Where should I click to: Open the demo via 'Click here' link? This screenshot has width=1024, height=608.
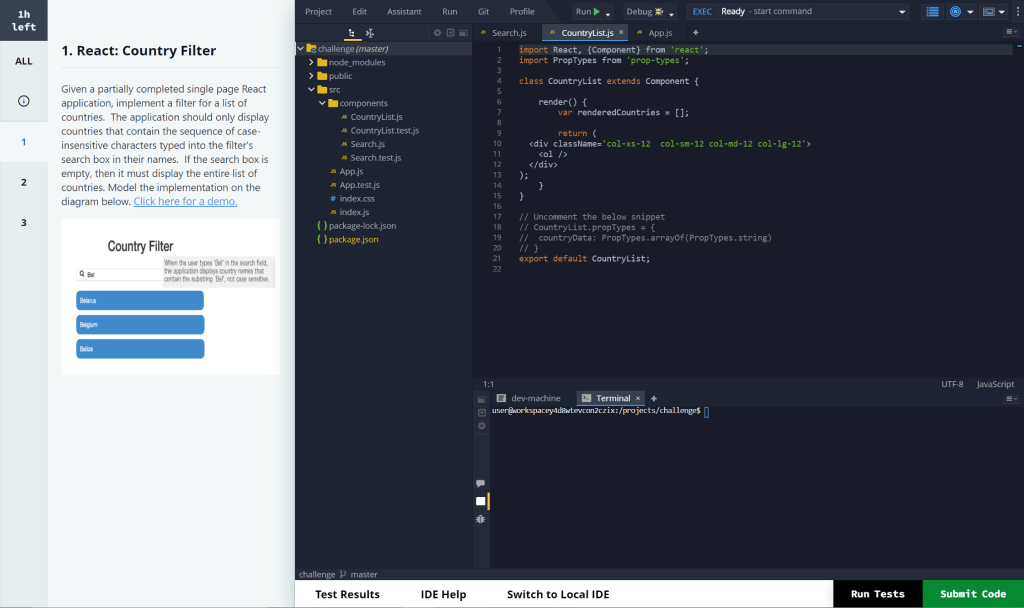(x=185, y=200)
